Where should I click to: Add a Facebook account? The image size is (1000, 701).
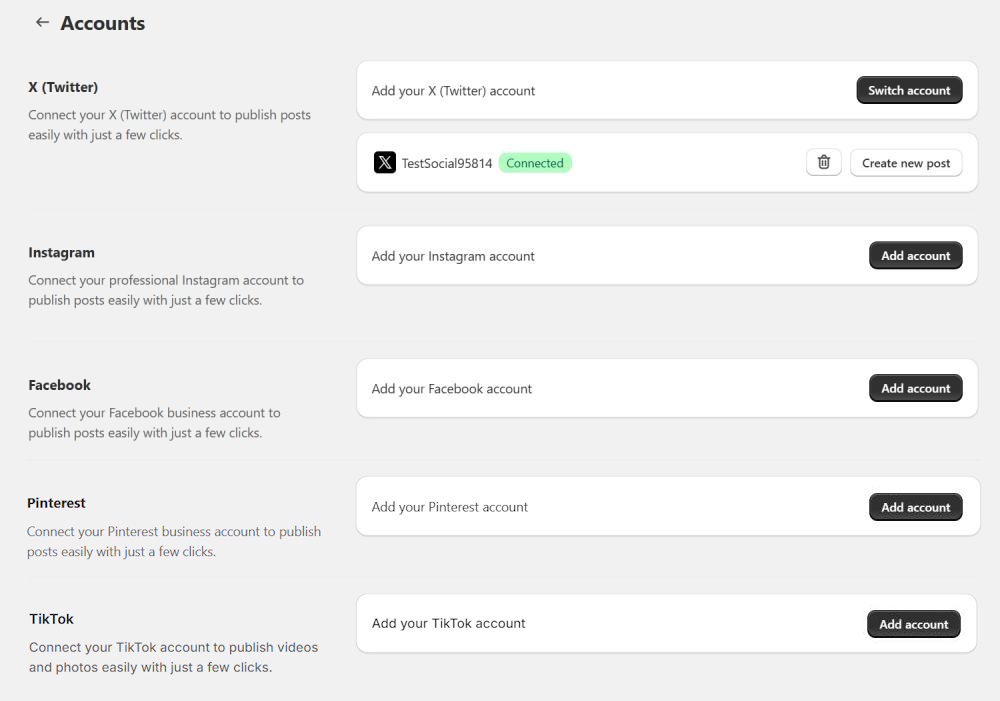(x=915, y=388)
